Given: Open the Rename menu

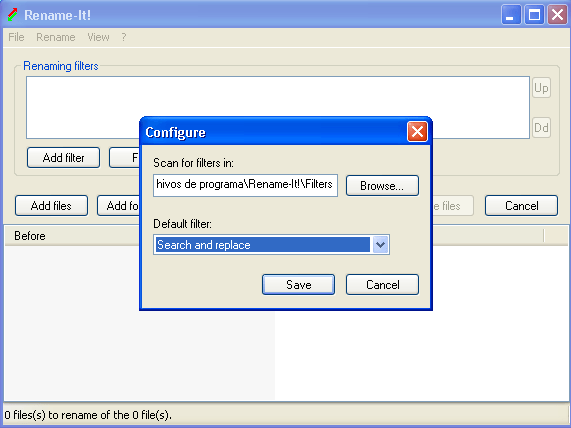Looking at the screenshot, I should point(56,37).
